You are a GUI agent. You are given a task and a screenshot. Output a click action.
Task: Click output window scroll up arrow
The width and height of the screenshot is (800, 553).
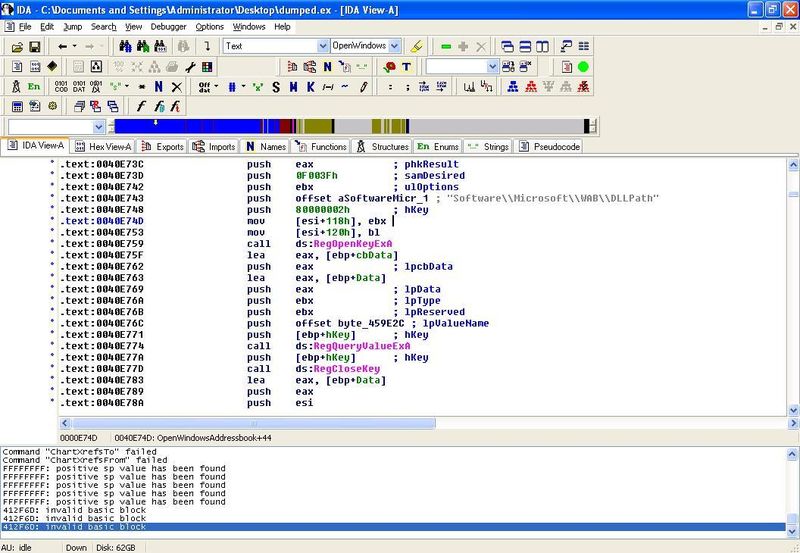pyautogui.click(x=792, y=454)
